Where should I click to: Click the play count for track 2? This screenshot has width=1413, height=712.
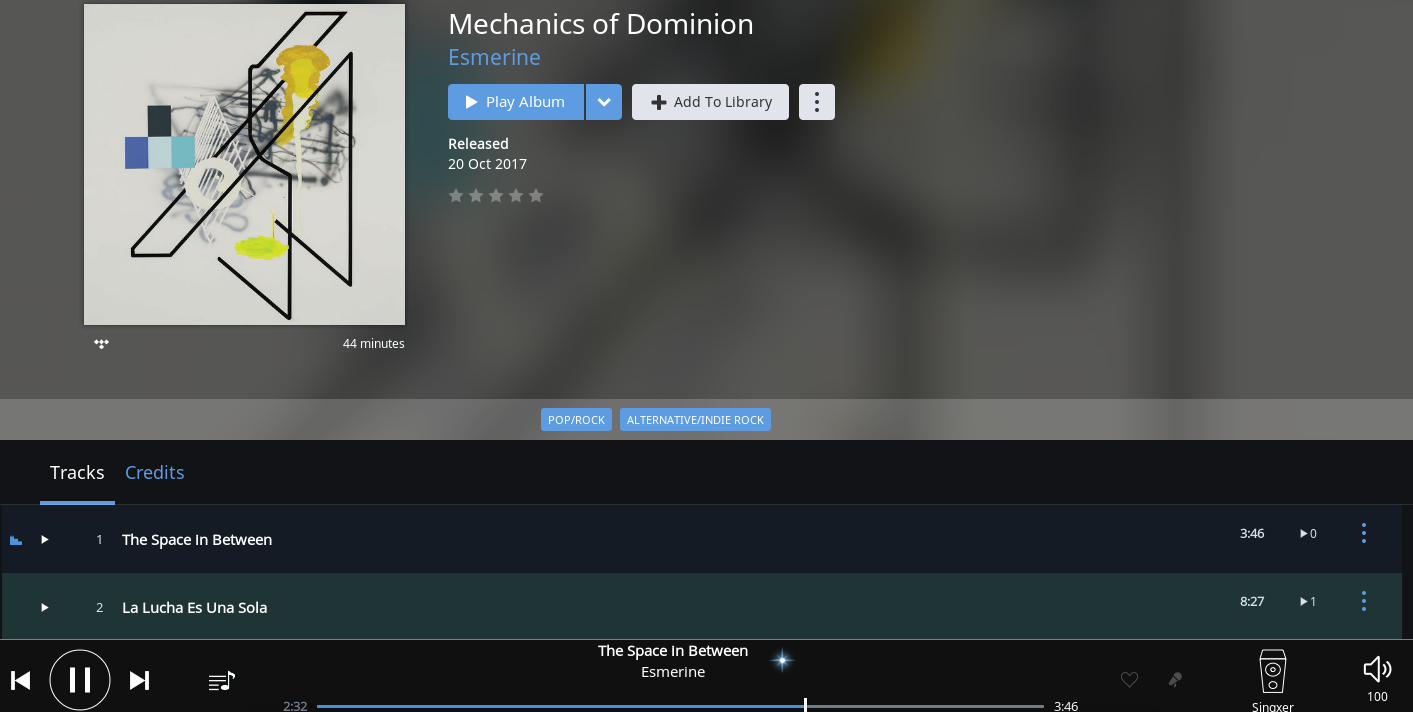tap(1308, 601)
